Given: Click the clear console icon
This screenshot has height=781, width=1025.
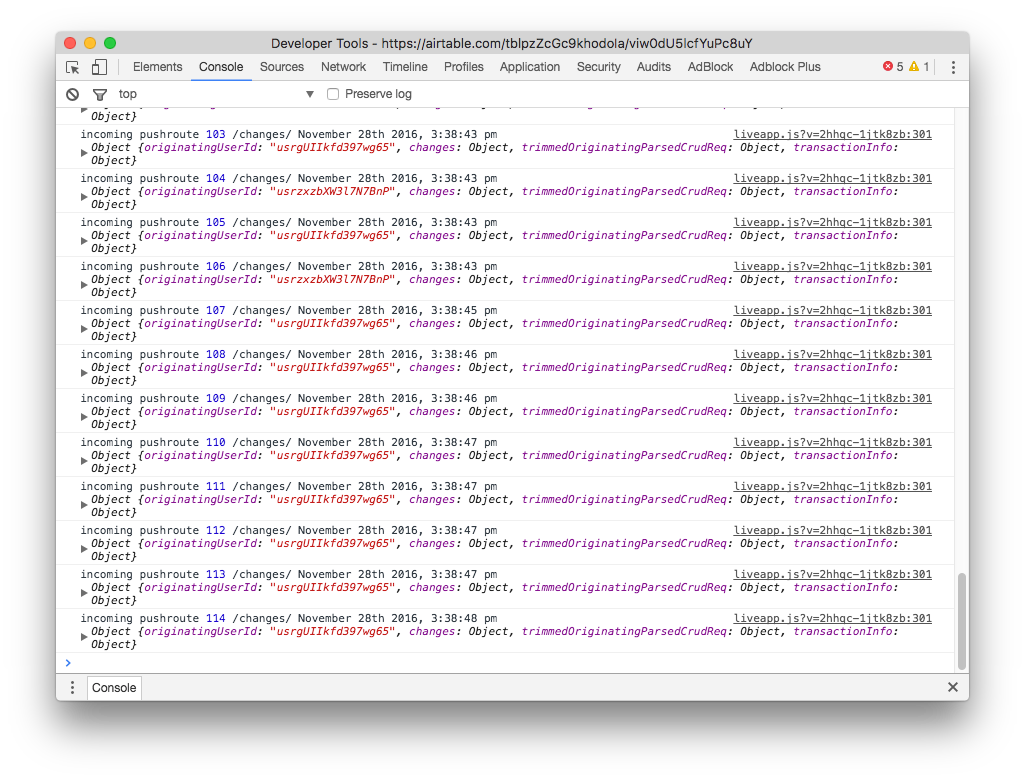Looking at the screenshot, I should pos(70,93).
